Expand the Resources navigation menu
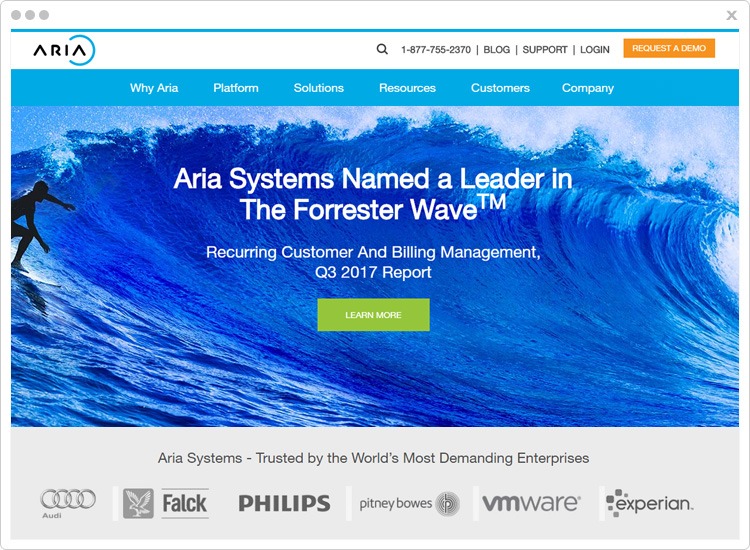Viewport: 750px width, 550px height. pyautogui.click(x=407, y=88)
